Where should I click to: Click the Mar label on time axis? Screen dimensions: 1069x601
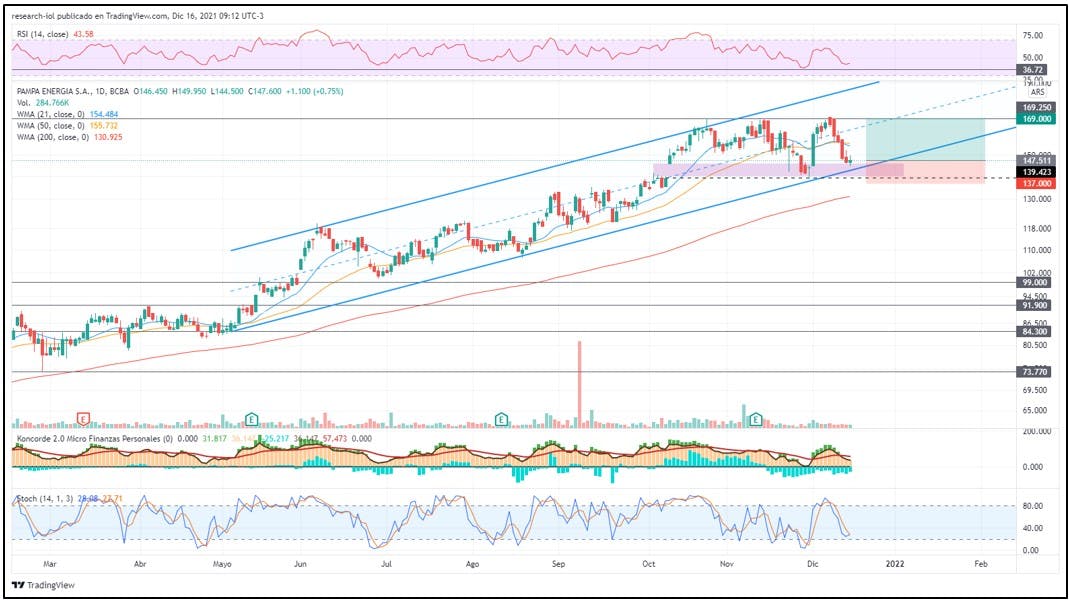(49, 564)
